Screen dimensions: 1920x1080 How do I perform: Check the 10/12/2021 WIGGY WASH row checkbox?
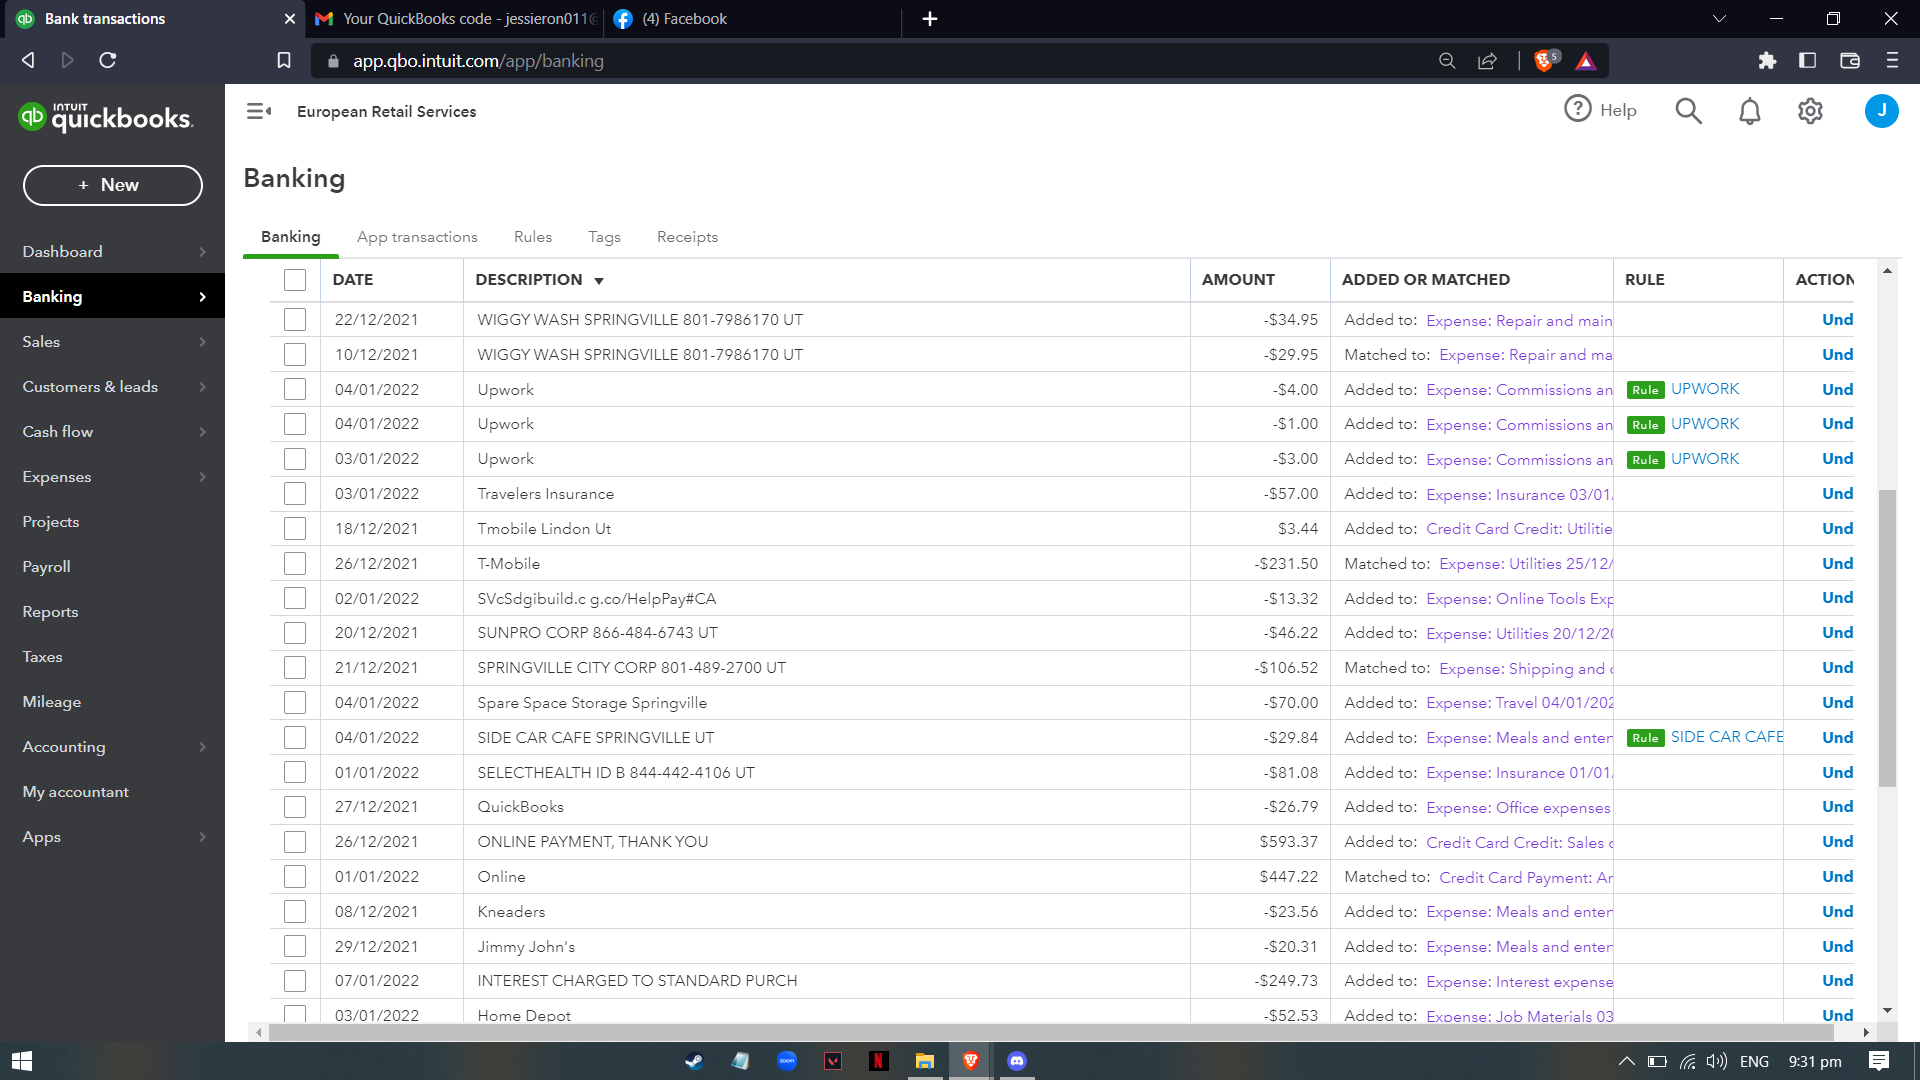coord(294,355)
